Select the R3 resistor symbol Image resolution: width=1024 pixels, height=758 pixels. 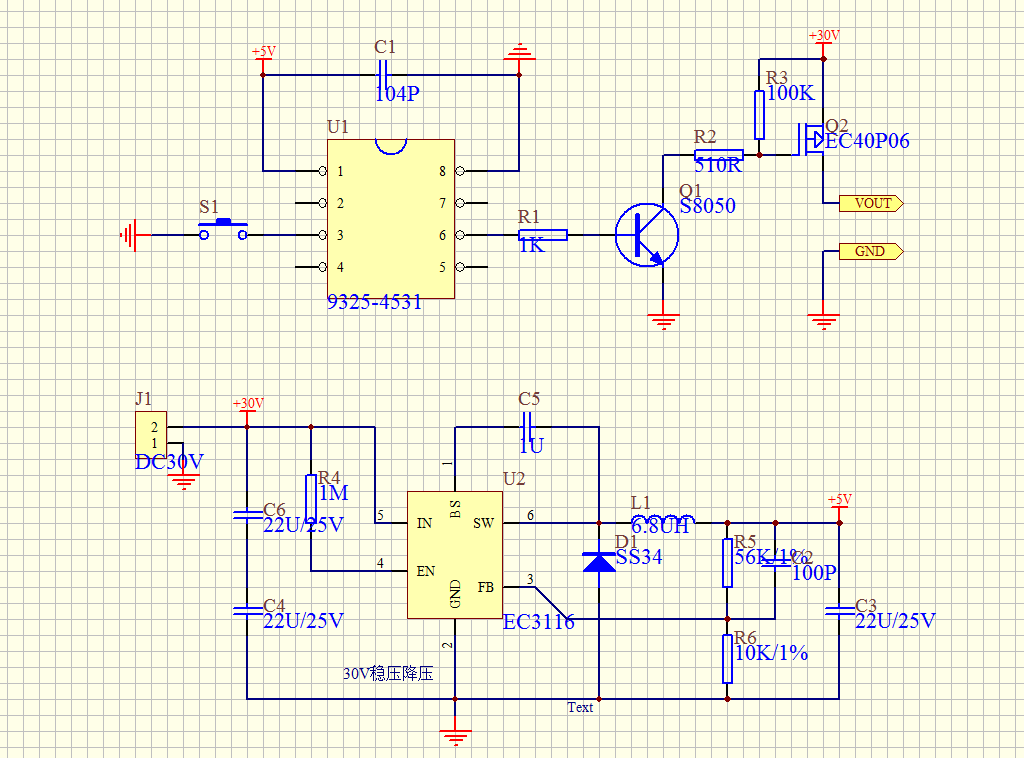[x=759, y=114]
